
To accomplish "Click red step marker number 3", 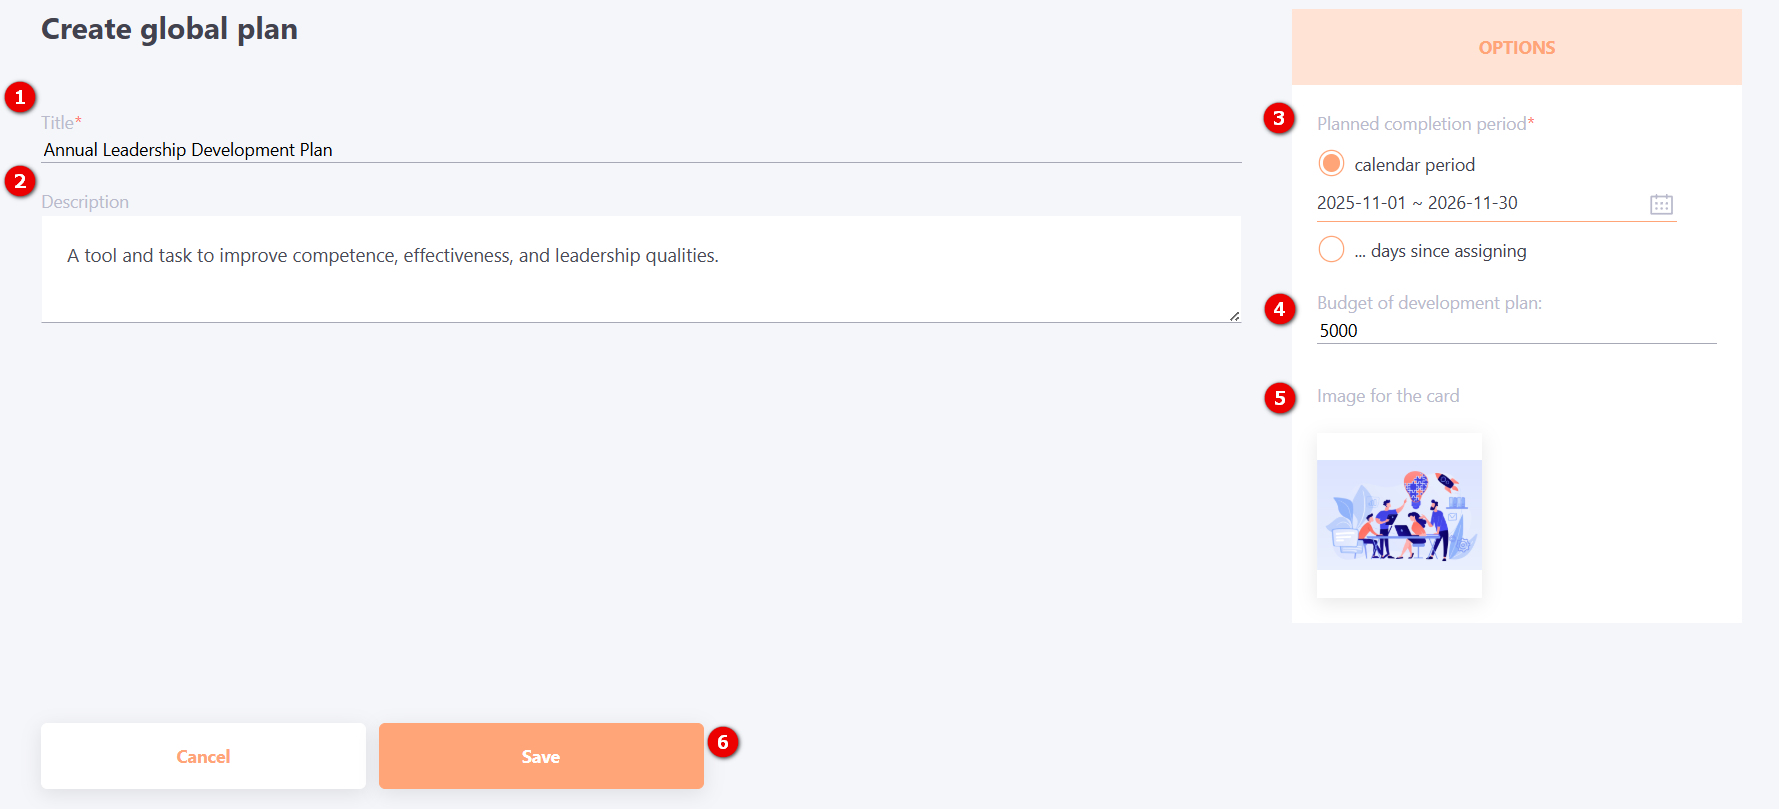I will [x=1278, y=118].
